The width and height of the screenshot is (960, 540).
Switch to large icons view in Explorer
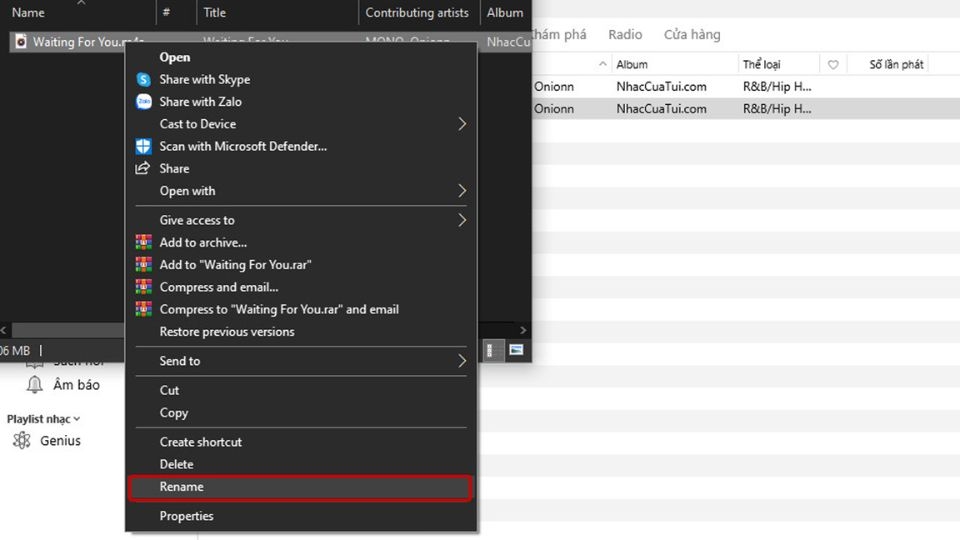coord(516,350)
